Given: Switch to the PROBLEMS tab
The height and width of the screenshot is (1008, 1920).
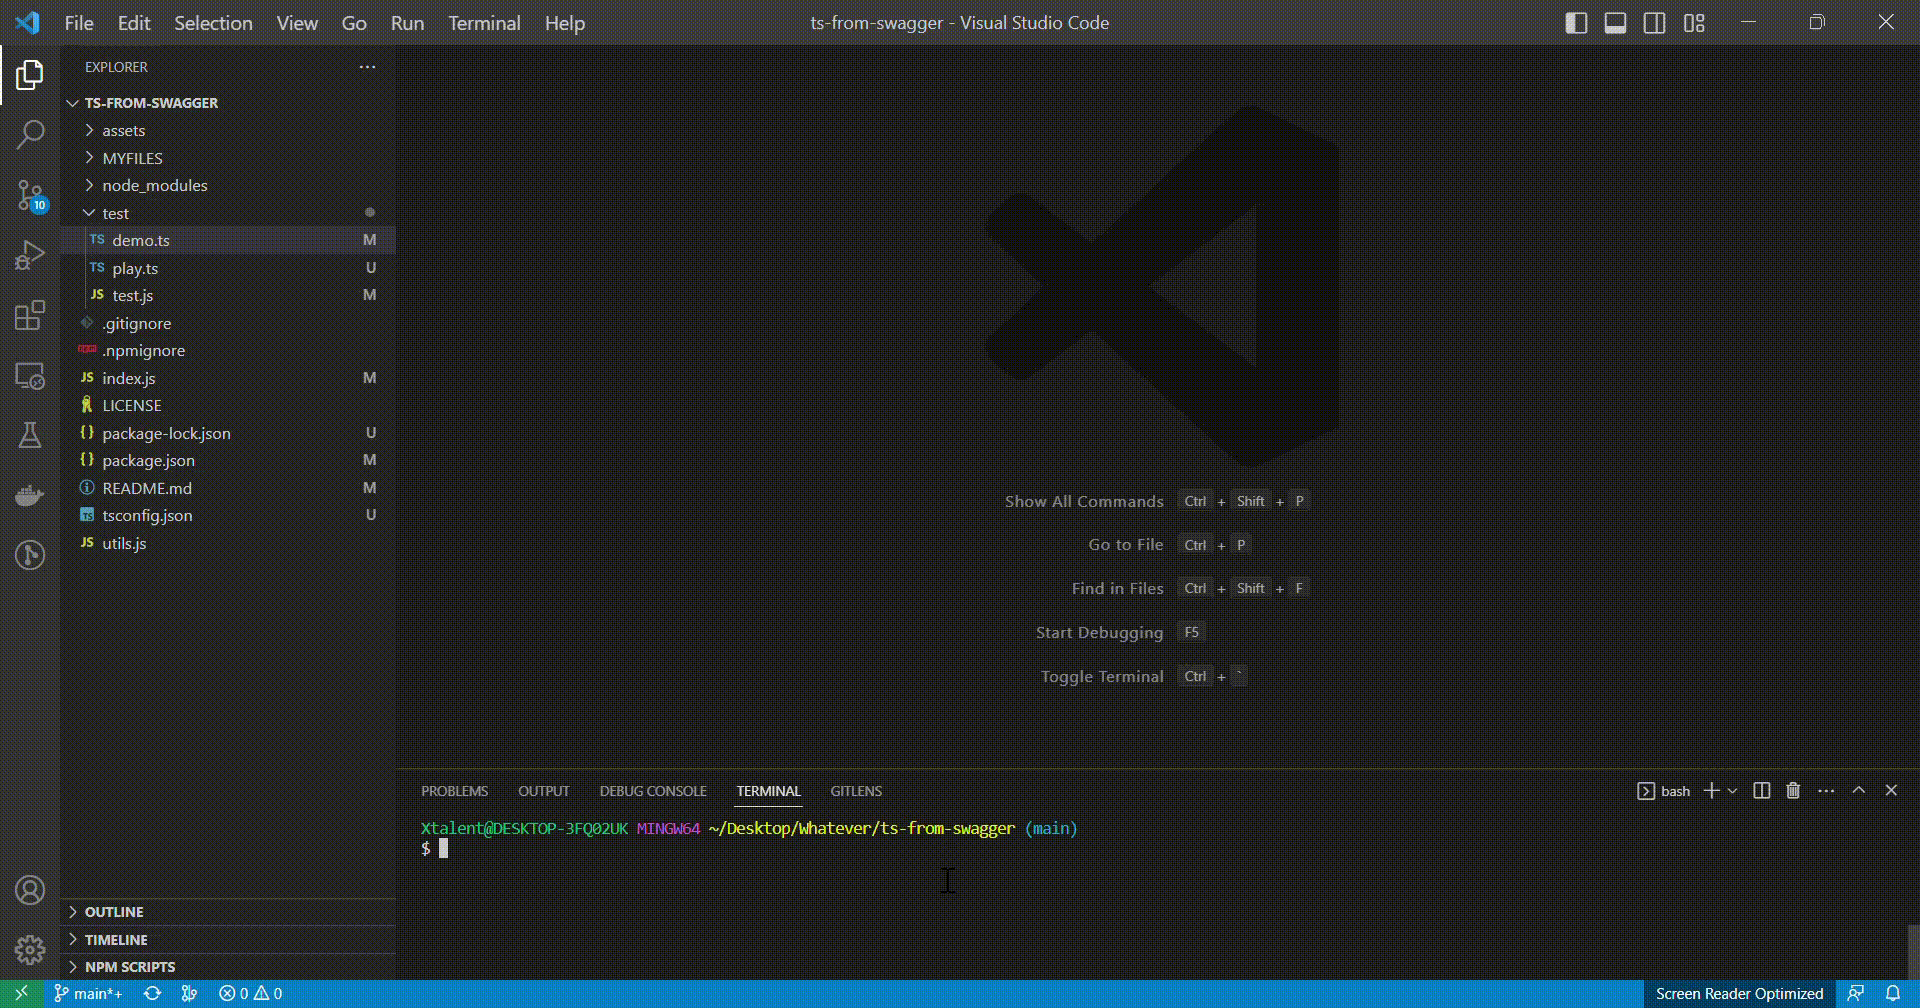Looking at the screenshot, I should (x=454, y=791).
